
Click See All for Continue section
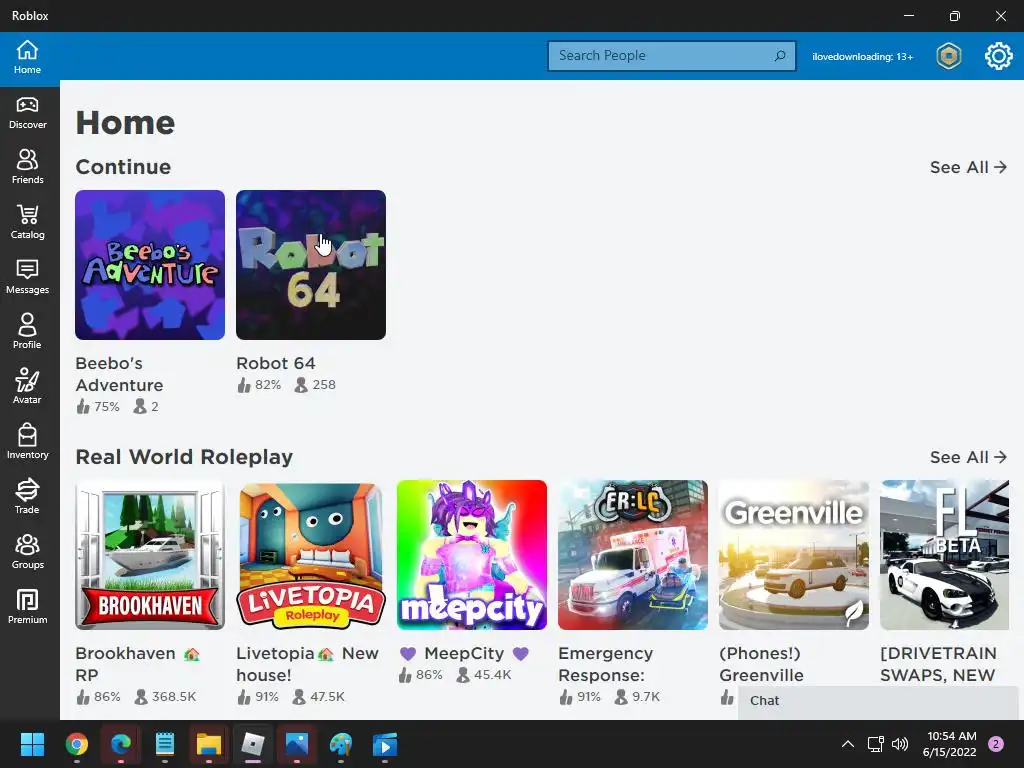968,167
